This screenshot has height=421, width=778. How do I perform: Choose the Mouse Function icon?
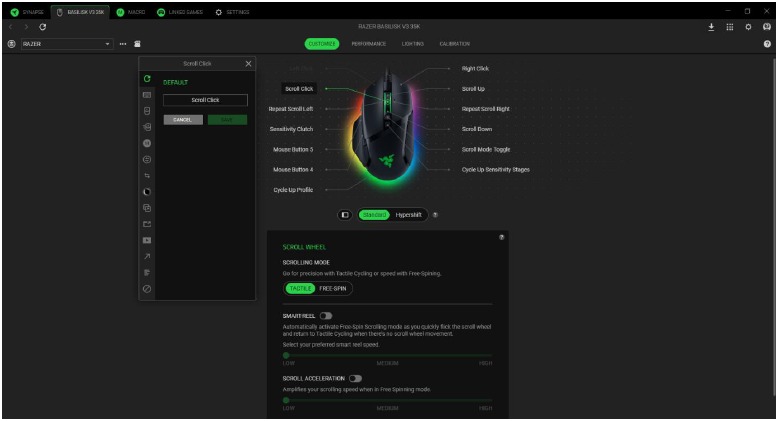coord(147,111)
